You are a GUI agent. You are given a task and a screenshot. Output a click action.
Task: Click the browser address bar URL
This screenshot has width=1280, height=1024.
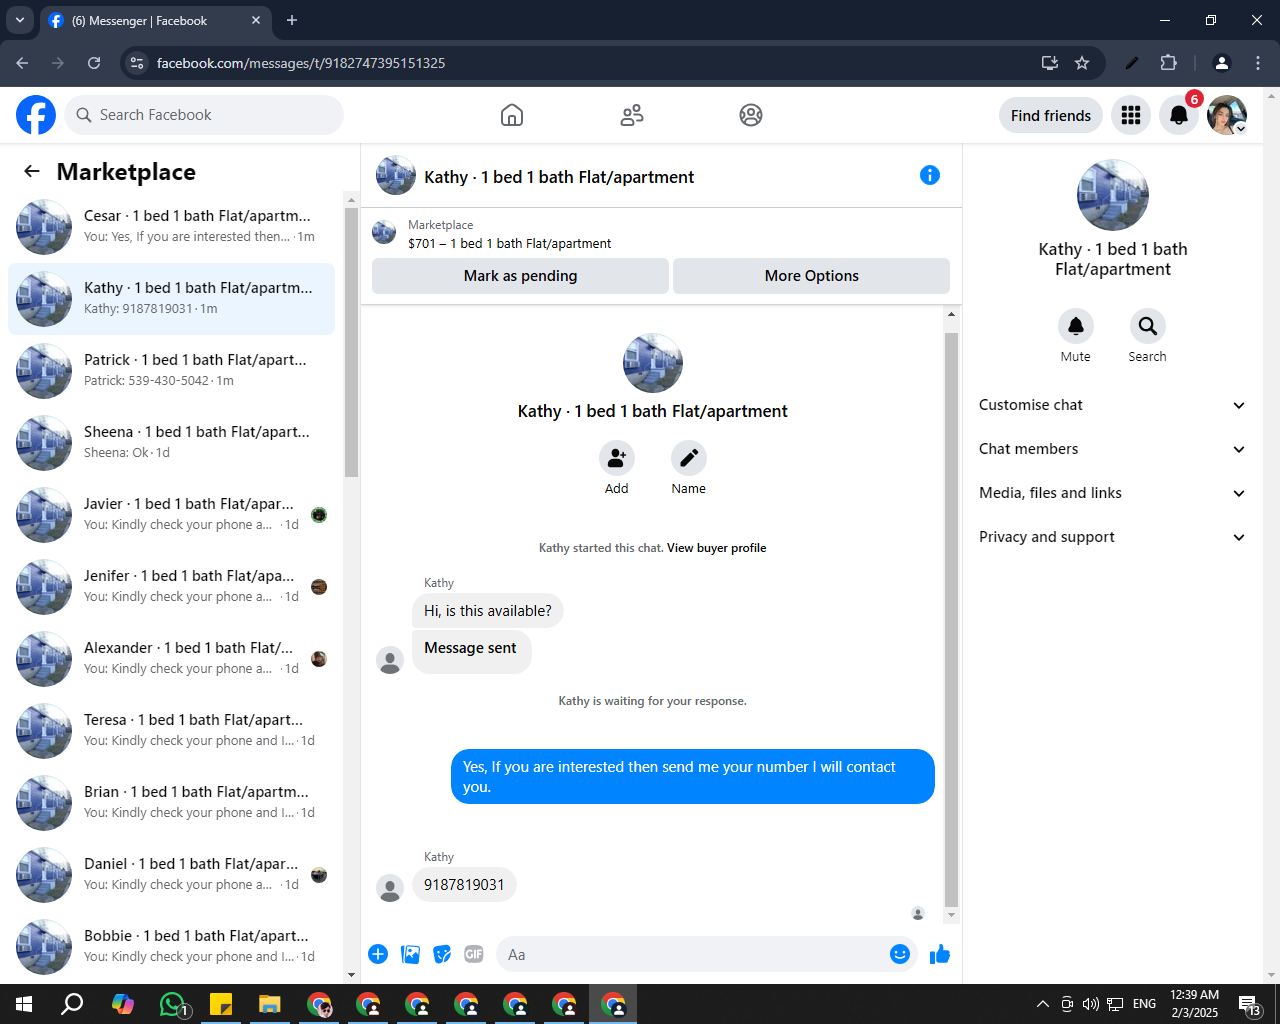click(x=301, y=63)
